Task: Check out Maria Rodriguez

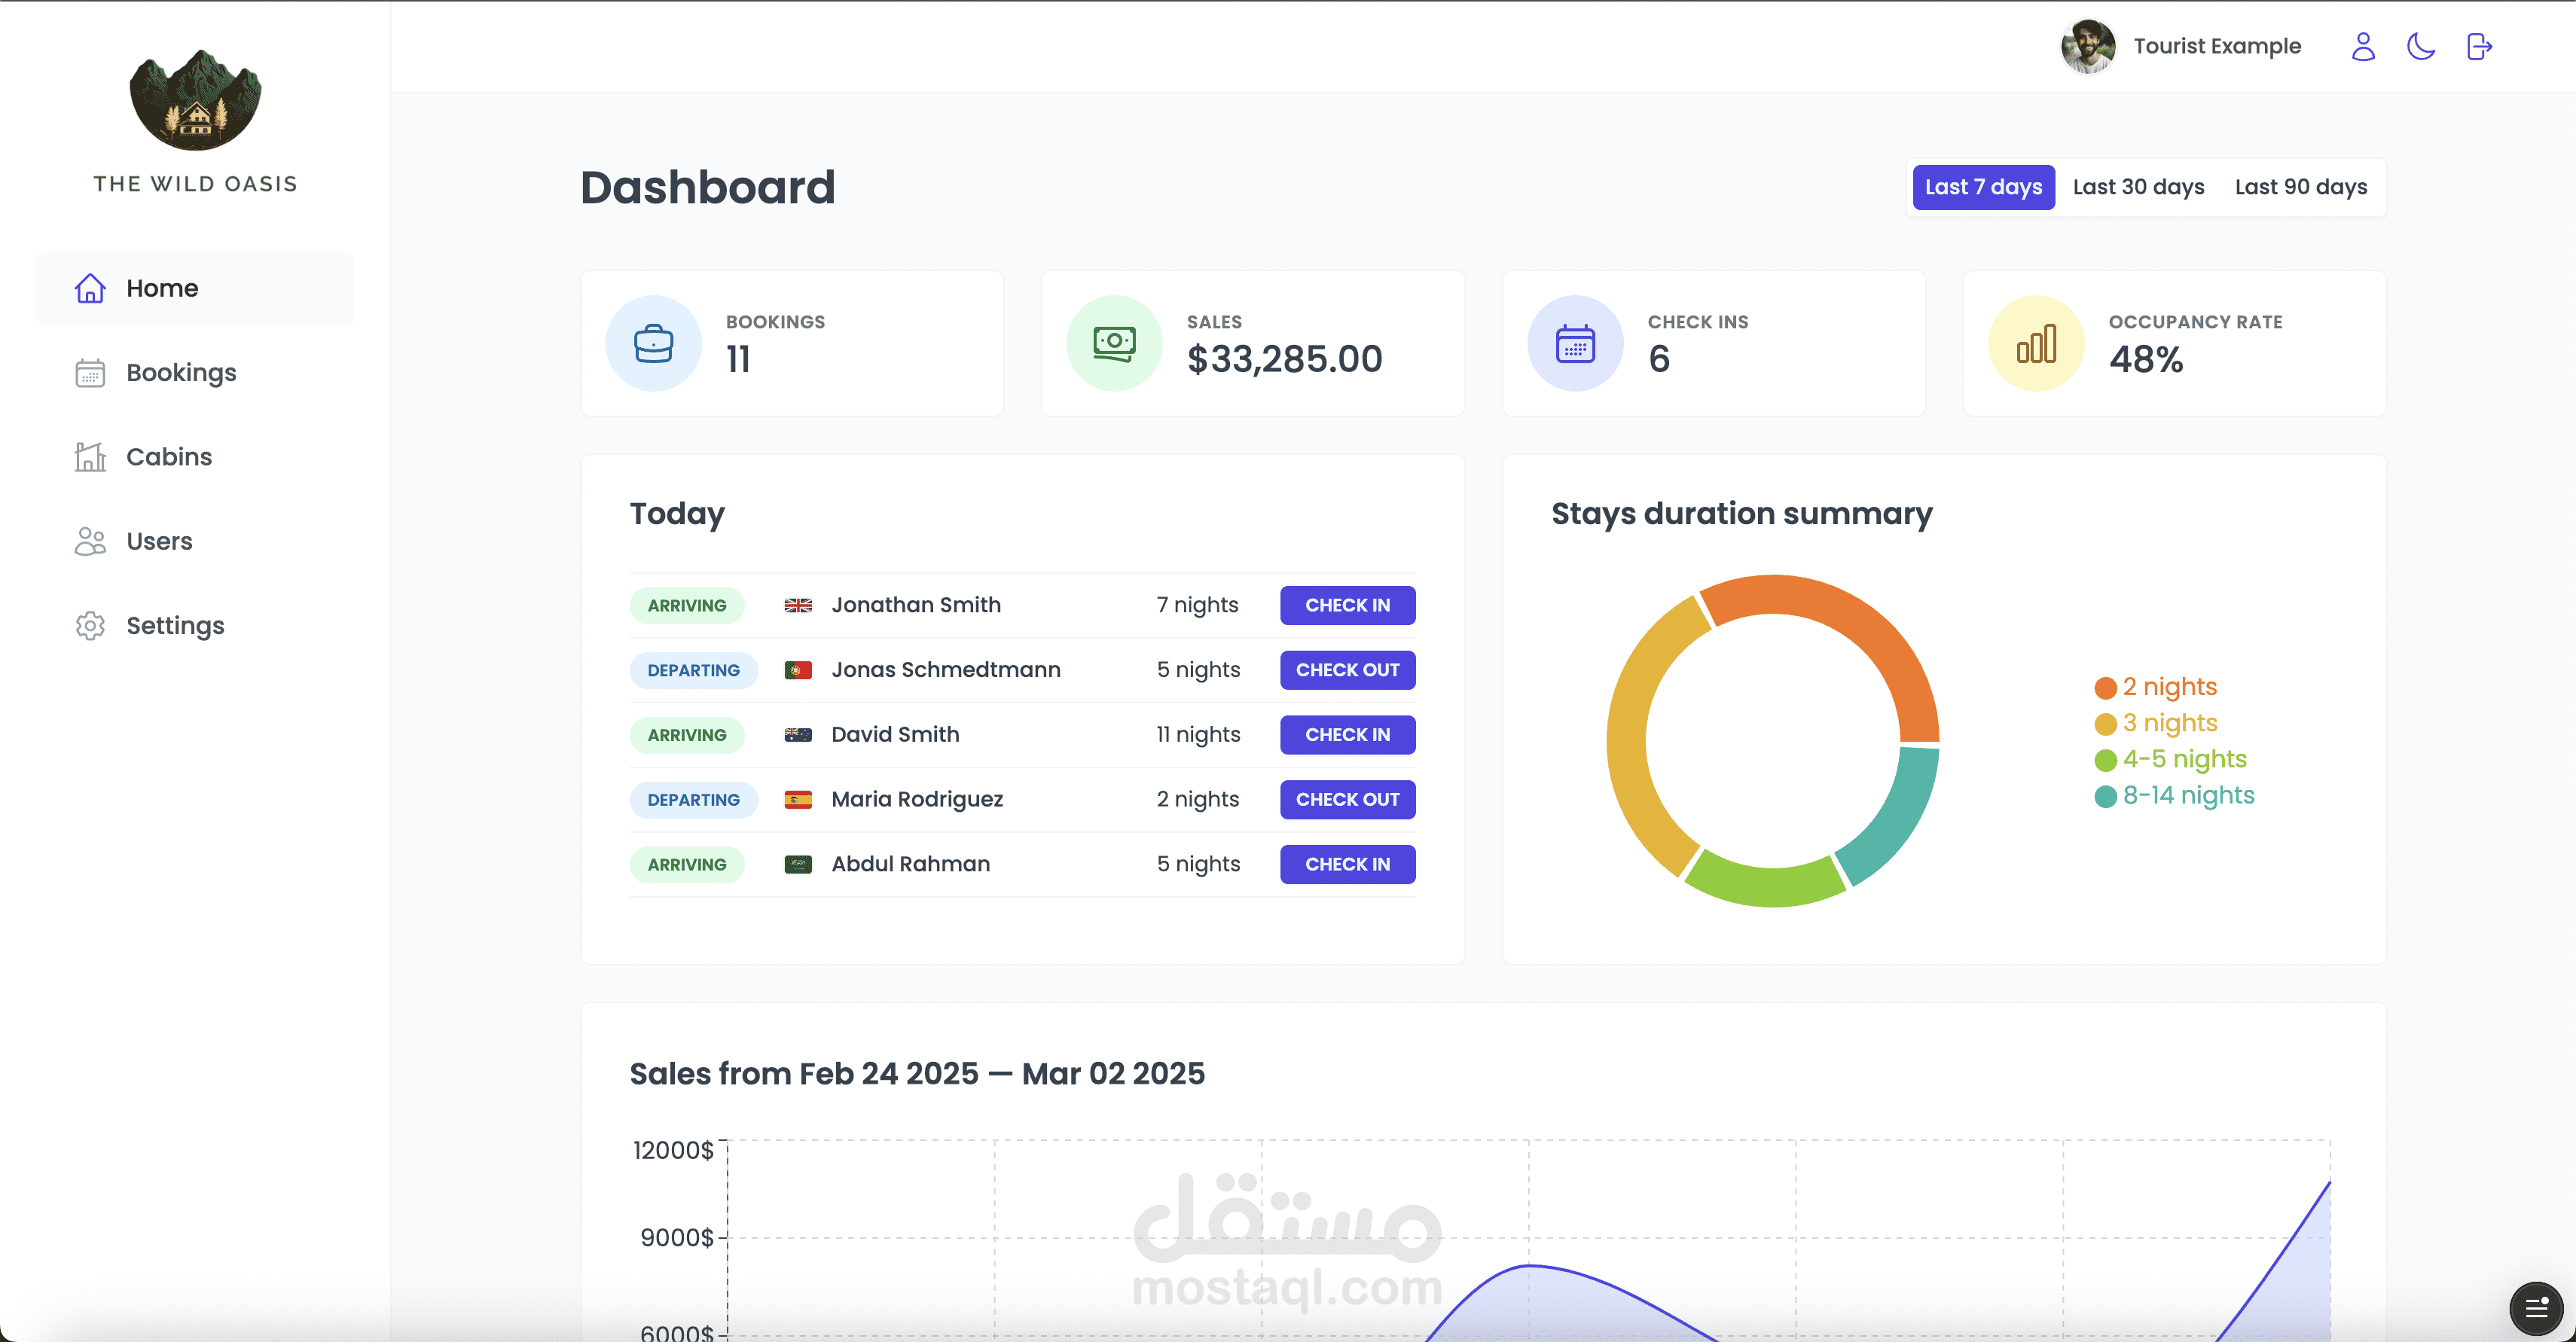Action: point(1347,799)
